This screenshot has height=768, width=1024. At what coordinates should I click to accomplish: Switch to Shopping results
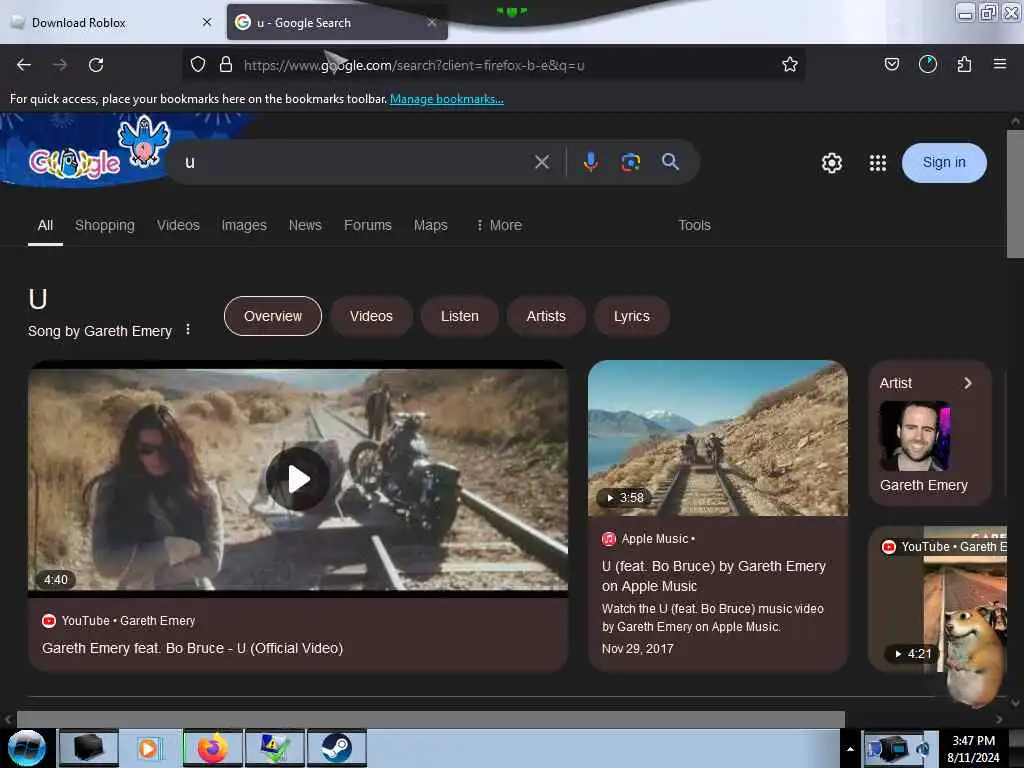click(x=104, y=225)
